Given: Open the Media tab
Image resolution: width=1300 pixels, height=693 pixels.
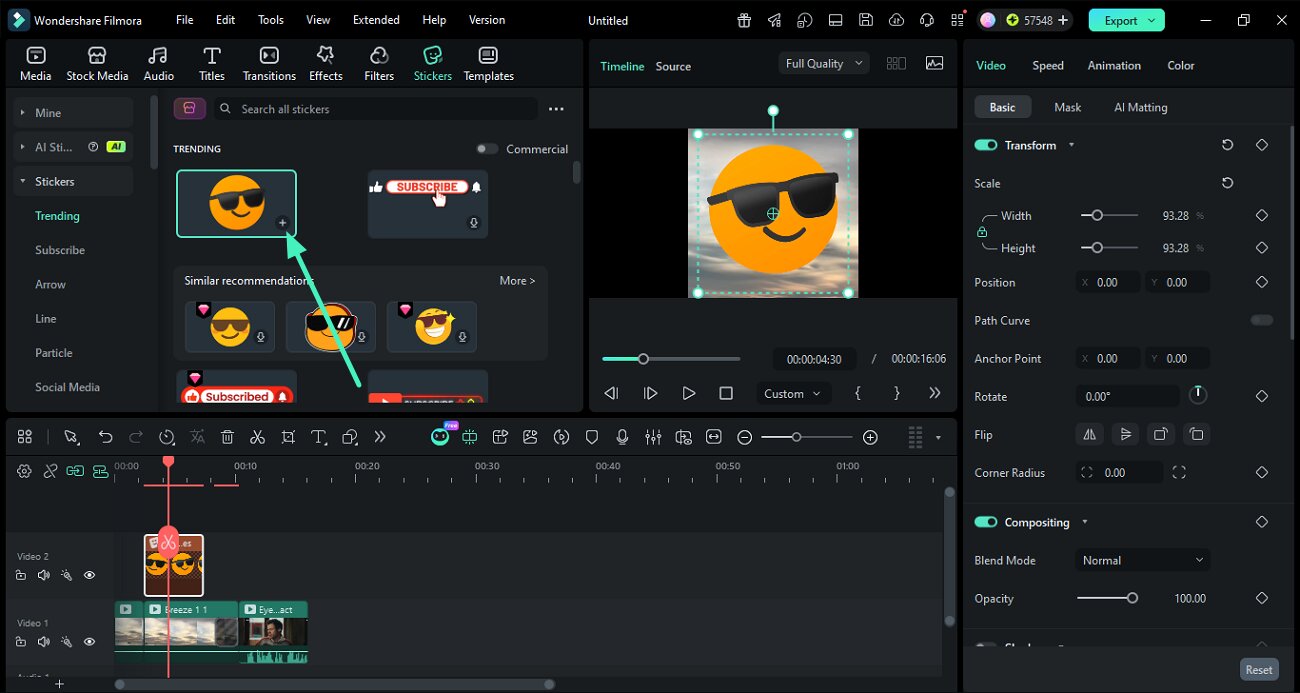Looking at the screenshot, I should (36, 63).
